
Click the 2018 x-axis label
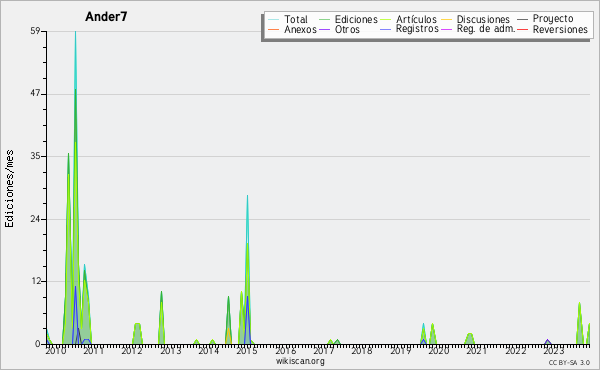tap(362, 351)
